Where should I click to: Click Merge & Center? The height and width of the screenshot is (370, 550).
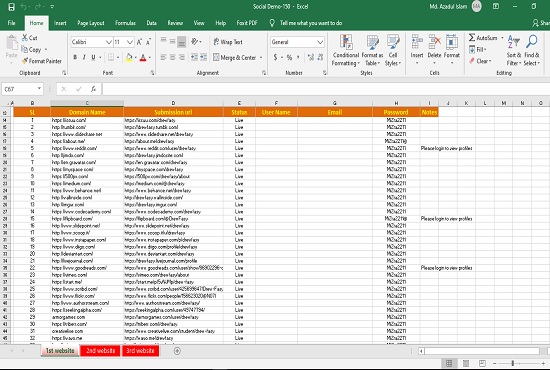[x=235, y=58]
